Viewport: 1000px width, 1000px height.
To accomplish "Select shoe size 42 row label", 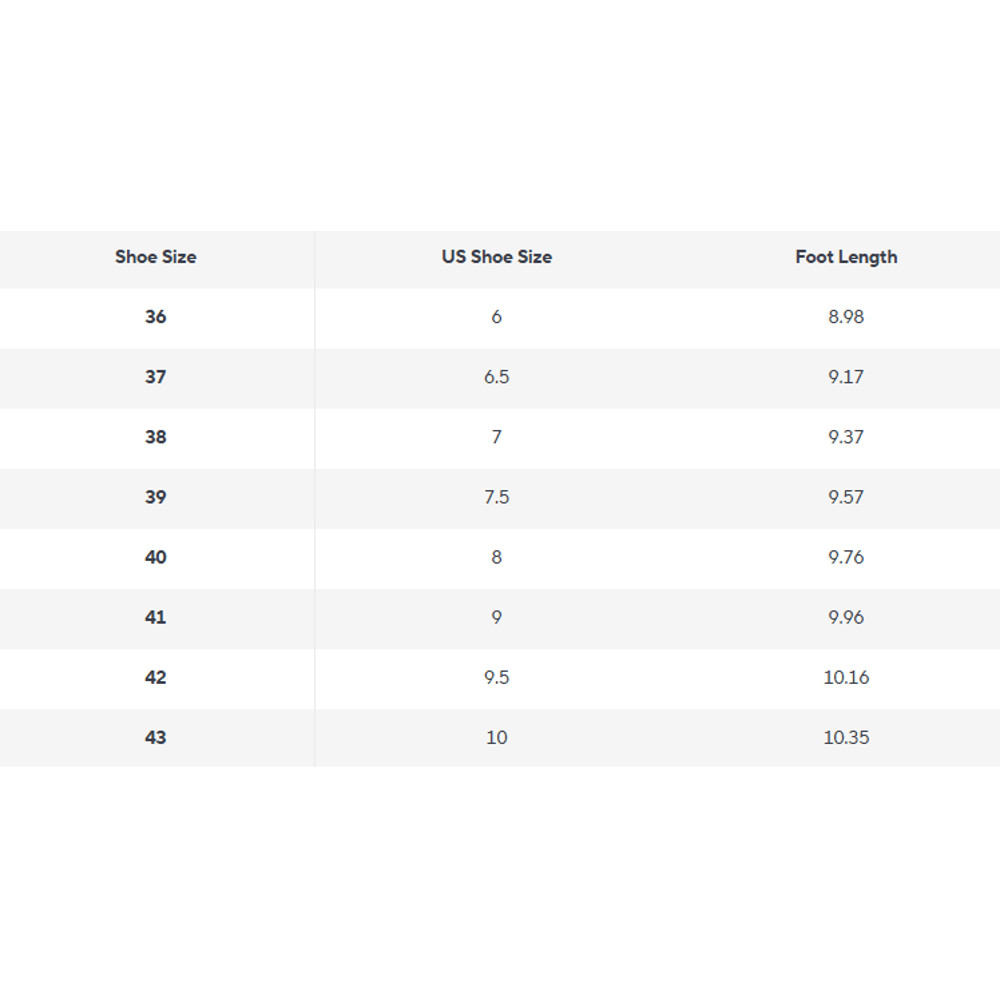I will 156,677.
